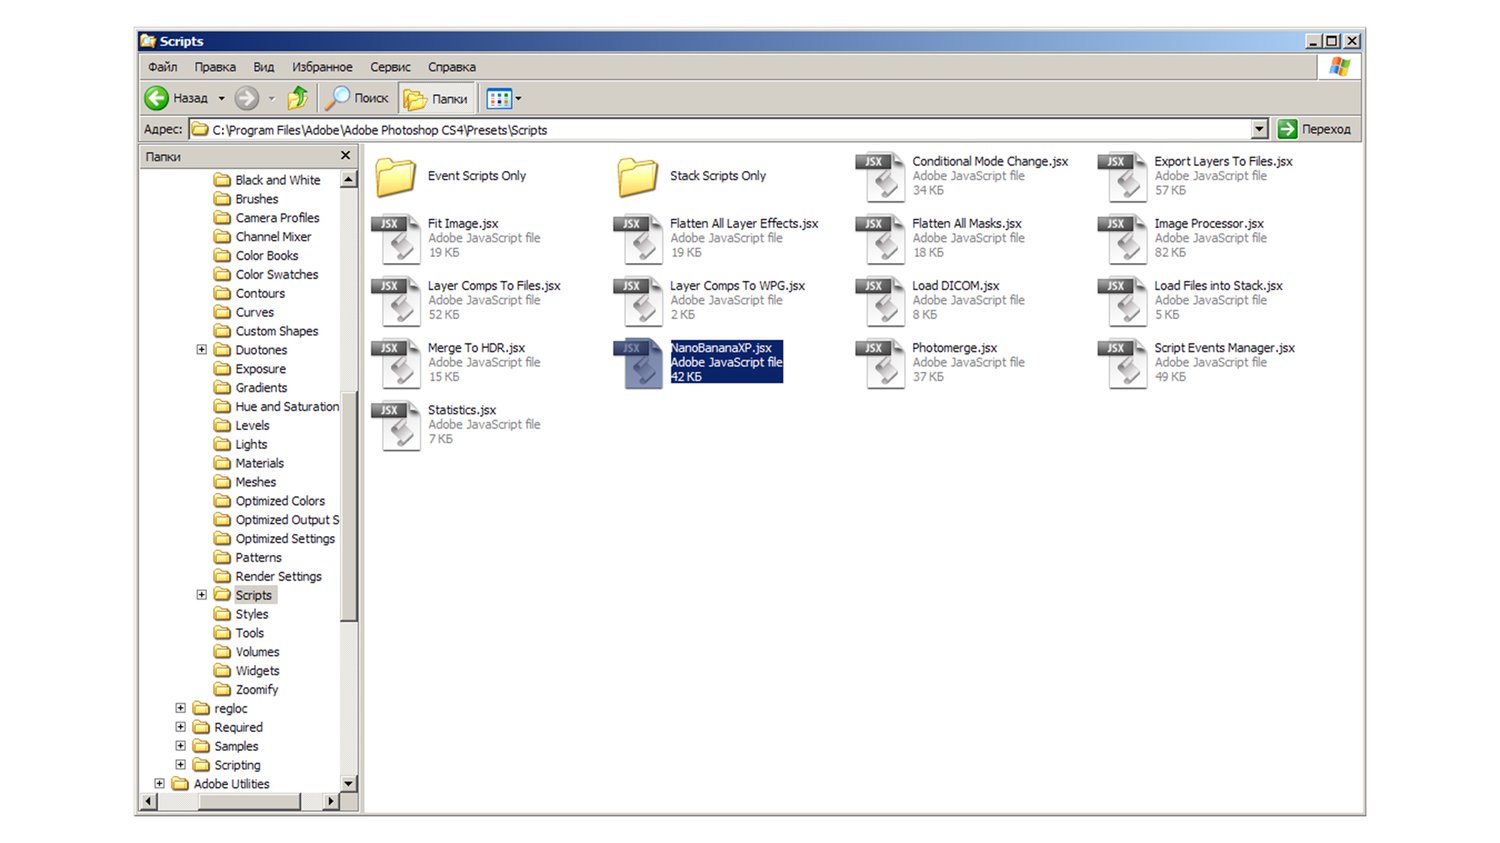Screen dimensions: 1500x843
Task: Select the Hue and Saturation folder
Action: click(x=277, y=407)
